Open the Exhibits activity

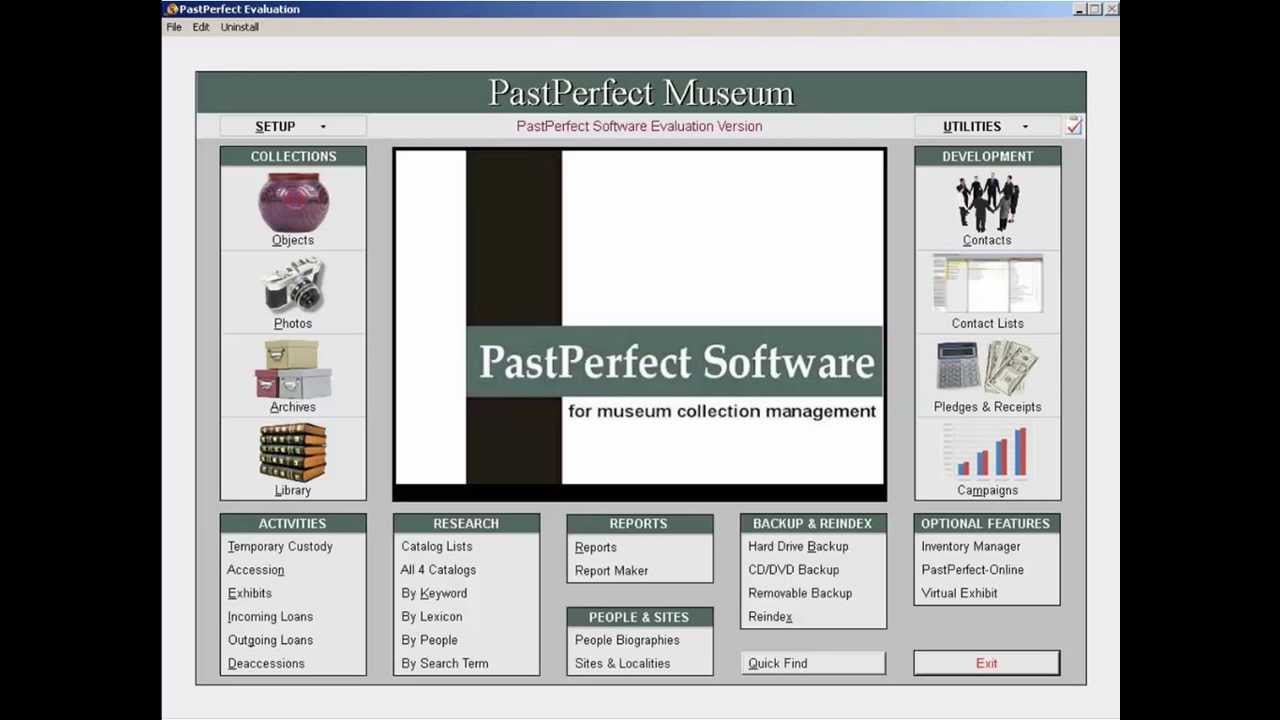tap(250, 593)
